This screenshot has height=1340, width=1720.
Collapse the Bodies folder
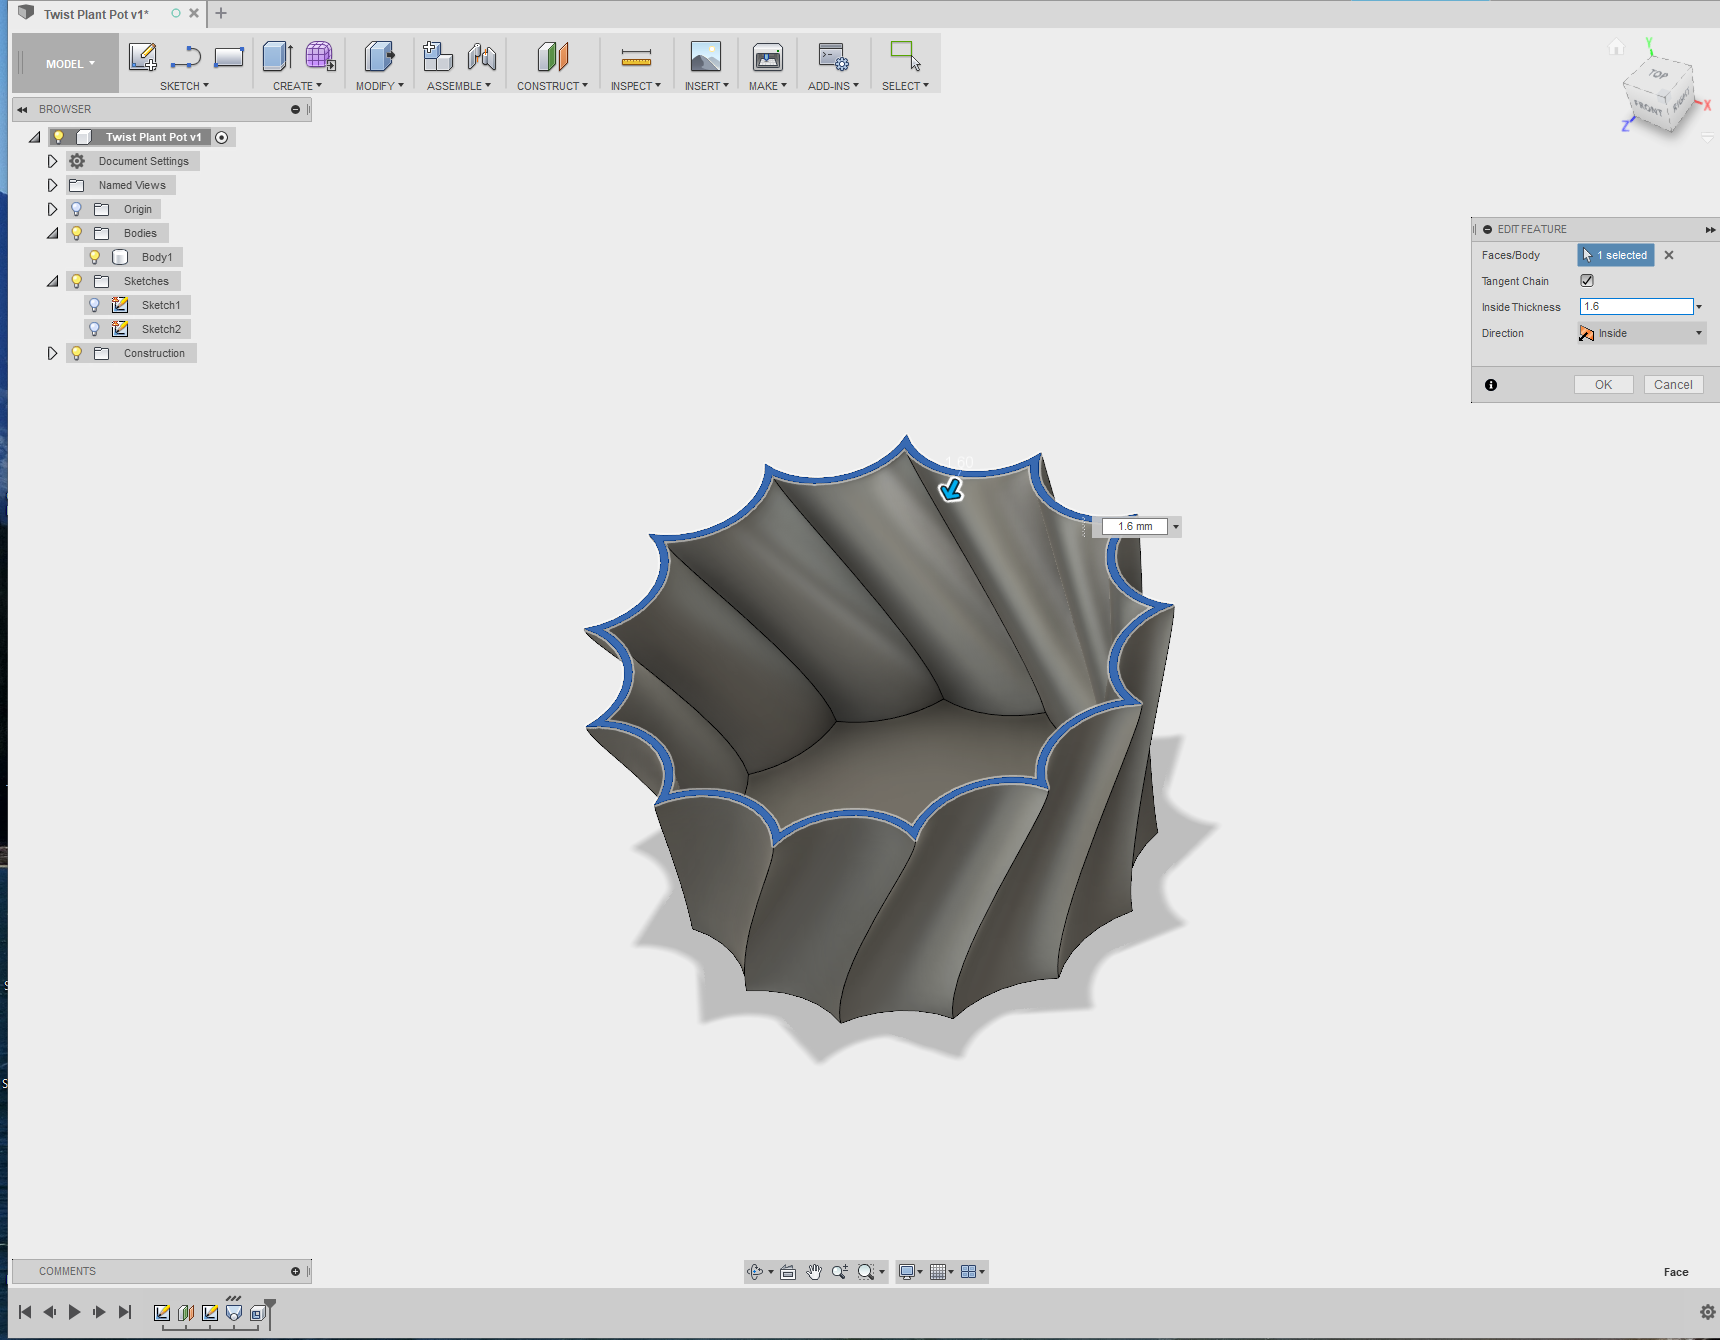point(52,233)
